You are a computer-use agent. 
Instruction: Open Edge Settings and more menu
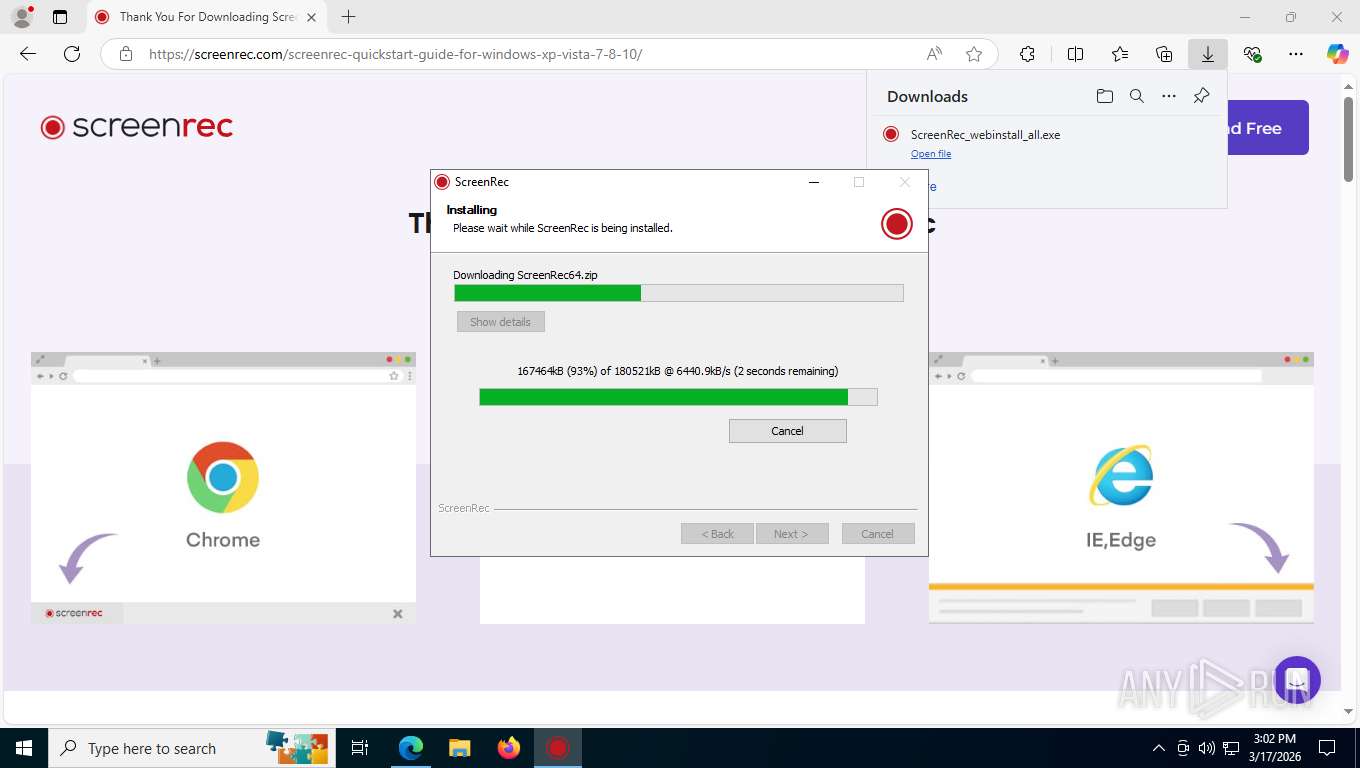pyautogui.click(x=1296, y=54)
